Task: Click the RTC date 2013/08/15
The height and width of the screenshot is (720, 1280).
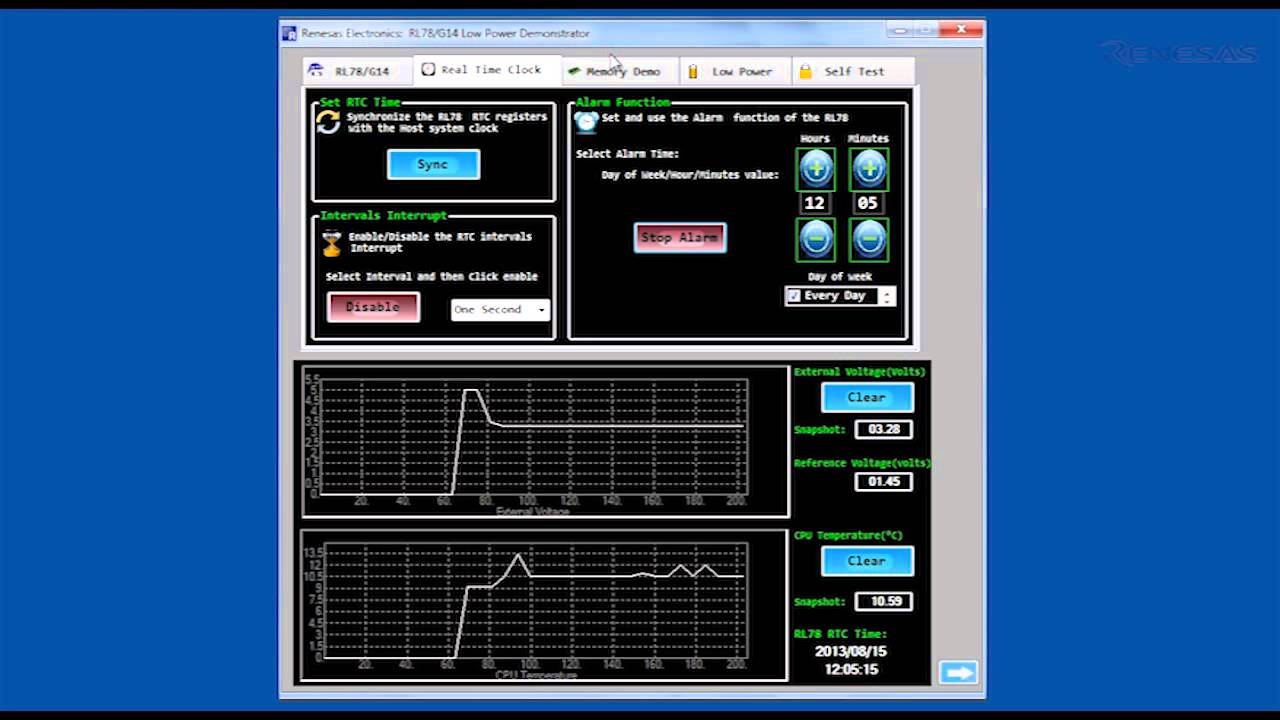Action: (x=851, y=651)
